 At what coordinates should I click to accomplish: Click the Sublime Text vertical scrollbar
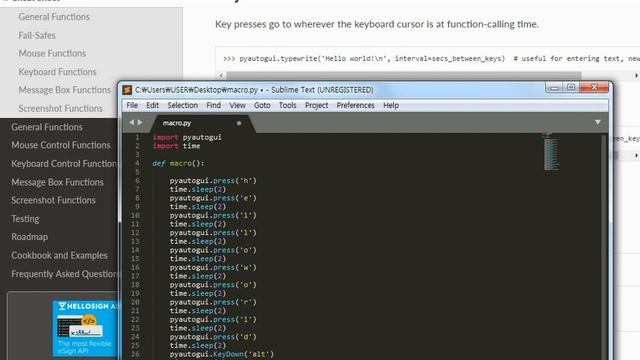[604, 247]
